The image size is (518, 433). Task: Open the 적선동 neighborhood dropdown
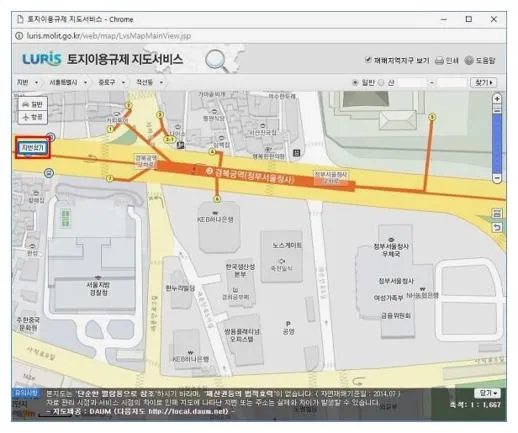(149, 82)
